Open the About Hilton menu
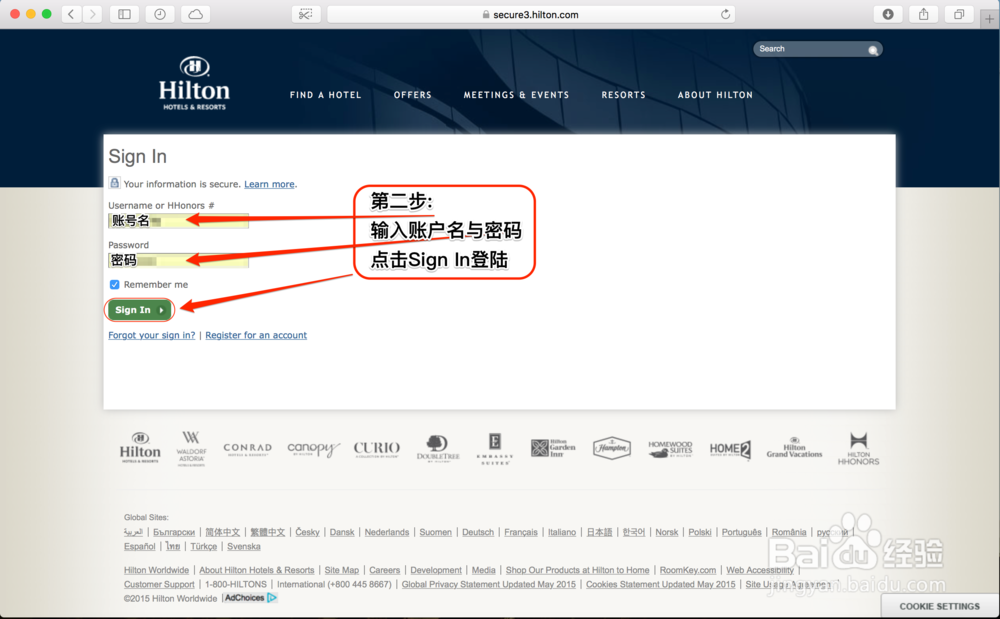Image resolution: width=1000 pixels, height=619 pixels. pos(715,95)
